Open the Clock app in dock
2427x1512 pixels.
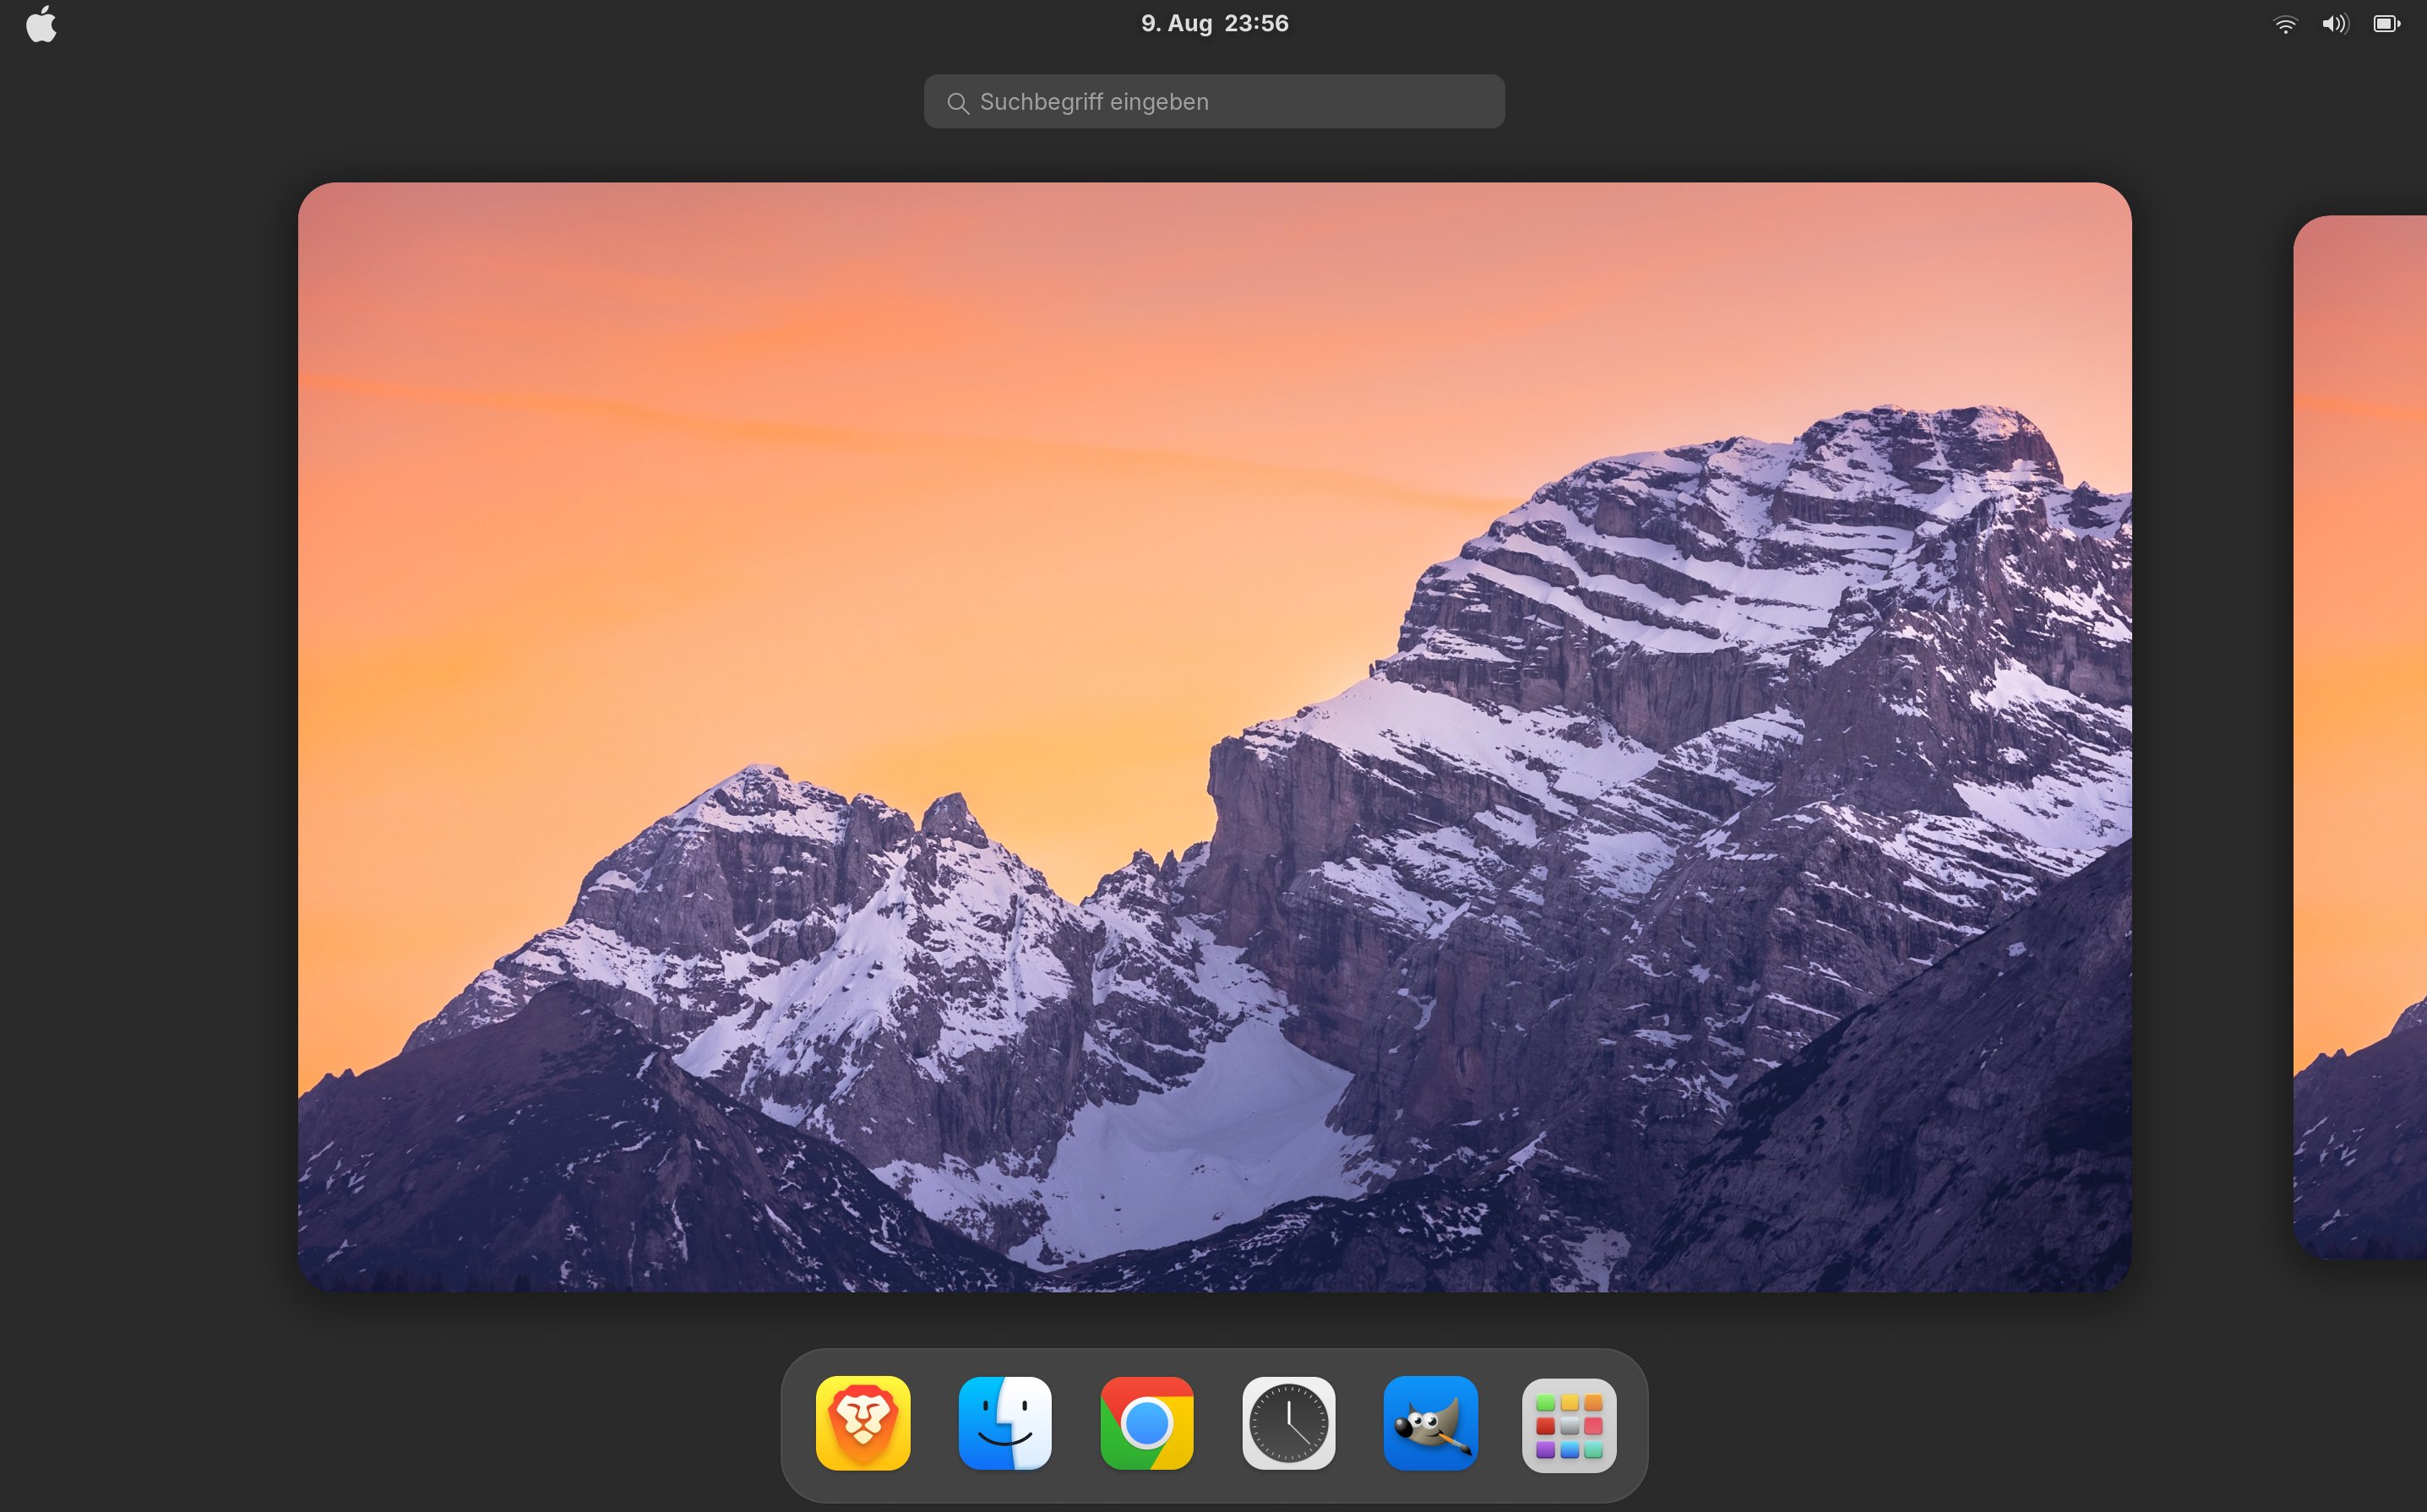coord(1288,1422)
